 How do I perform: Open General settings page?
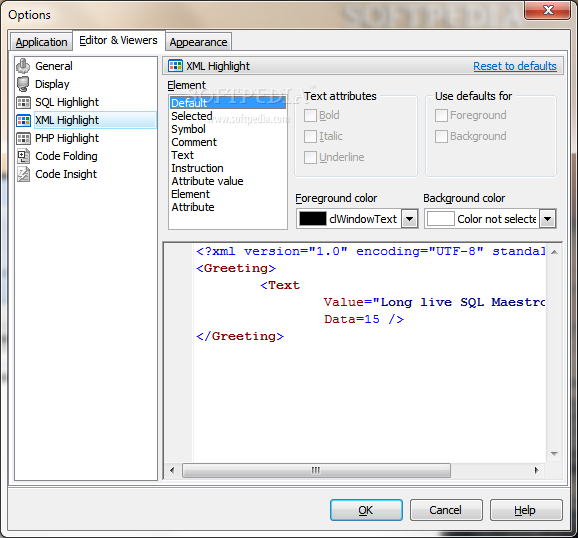(54, 66)
